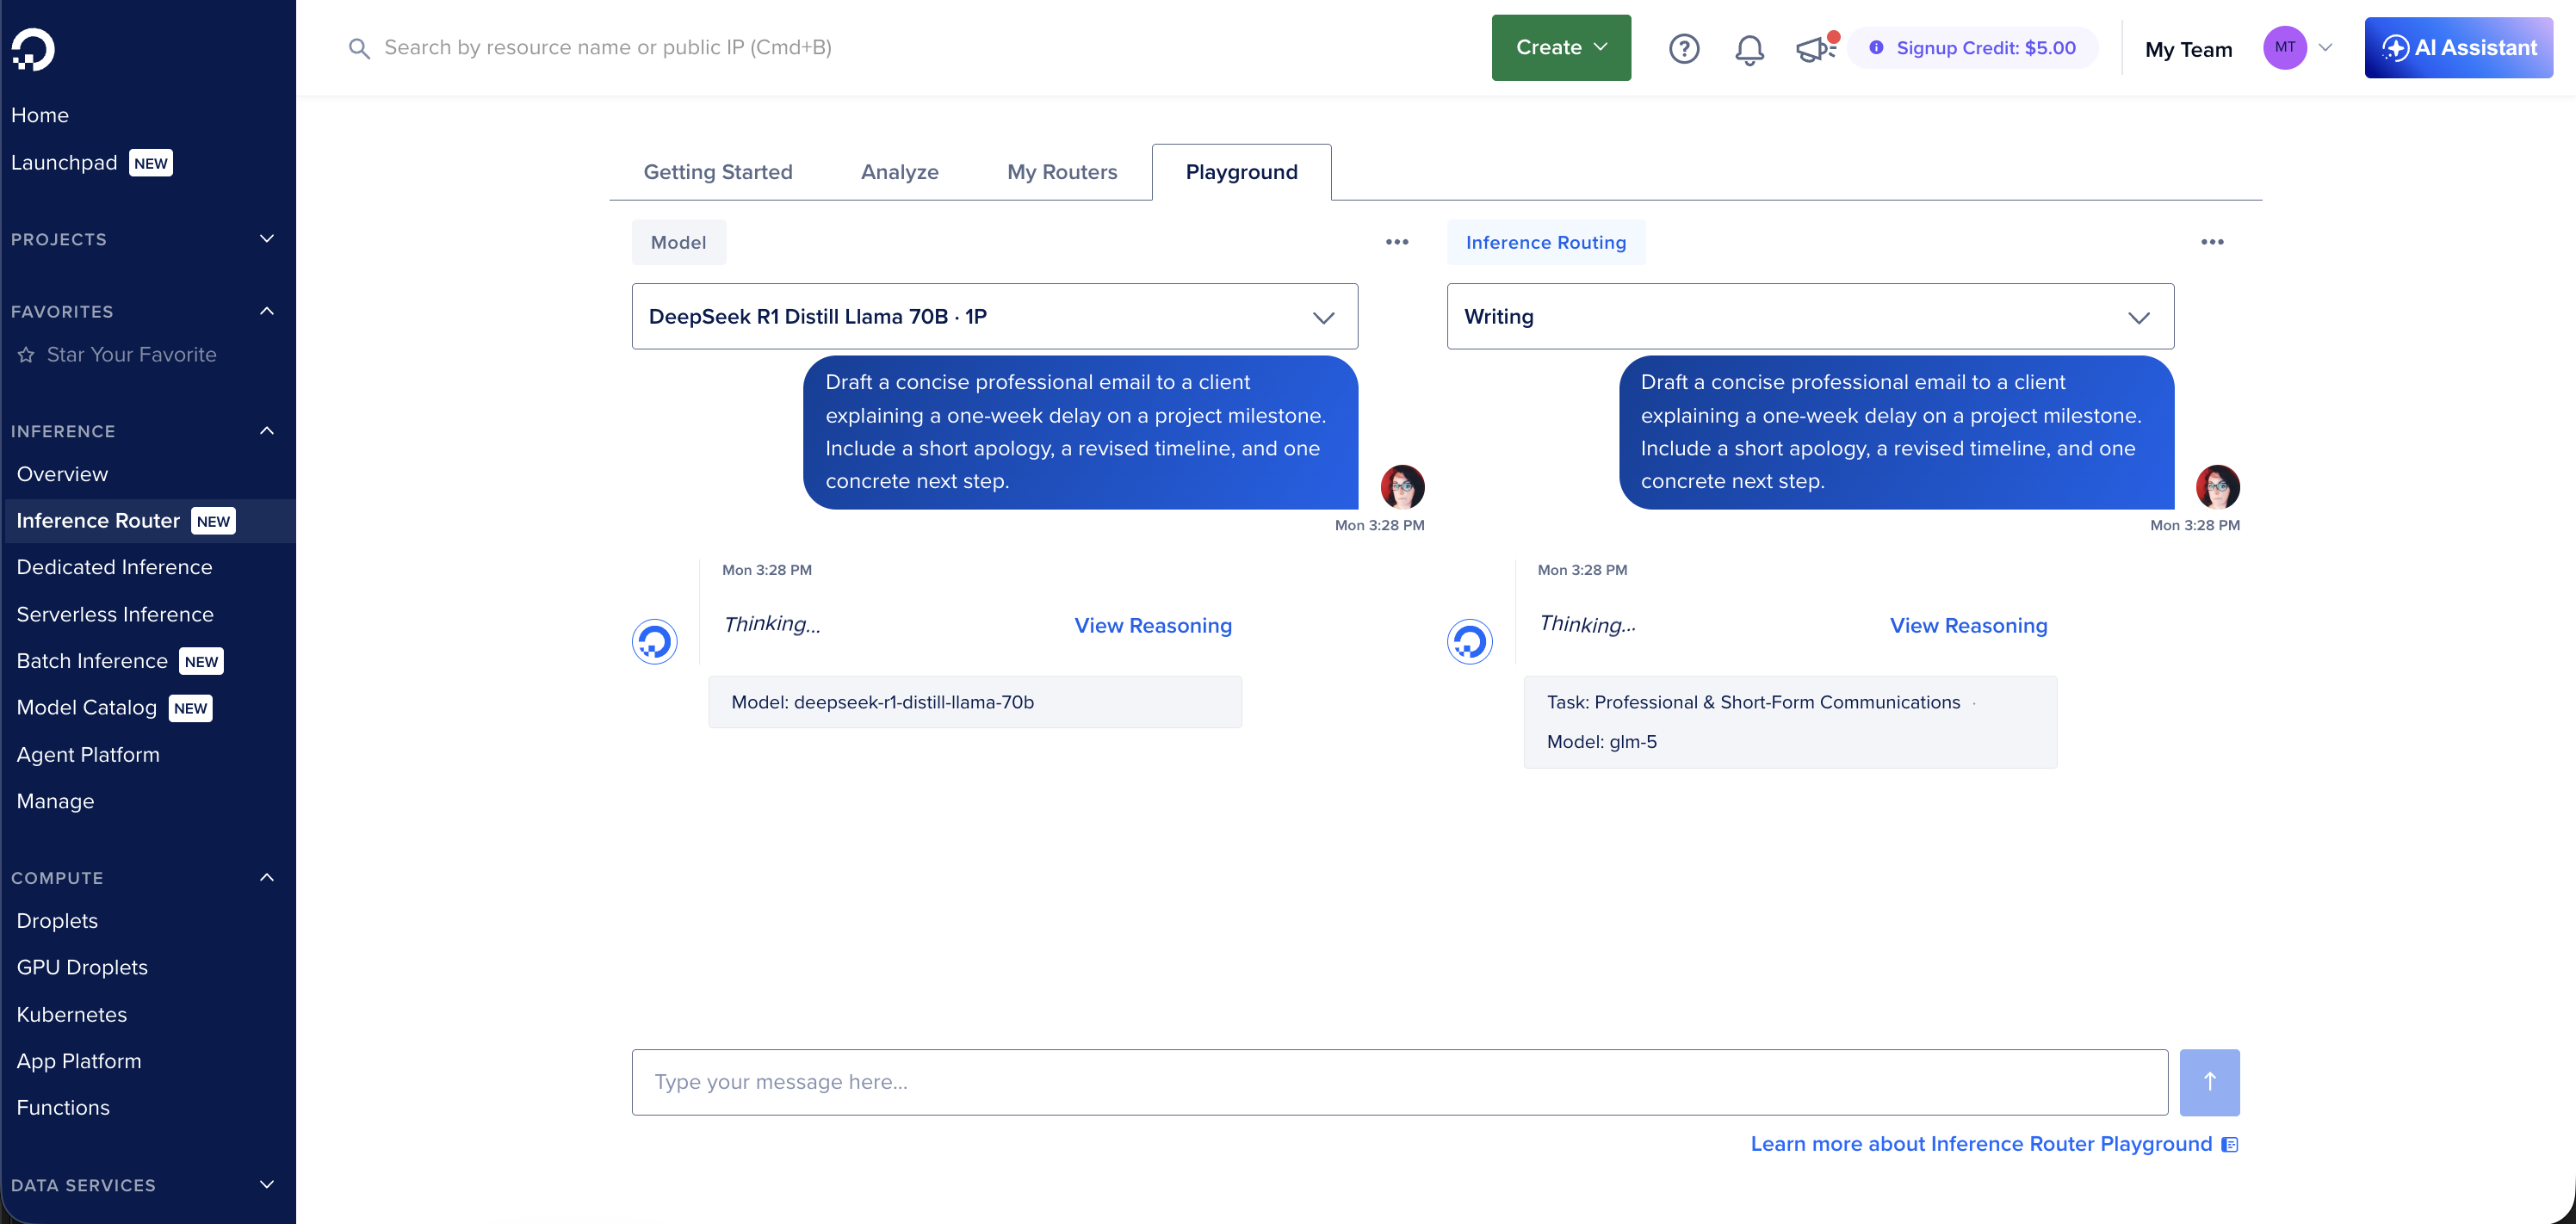Click the MT user avatar
The image size is (2576, 1224).
[x=2285, y=48]
